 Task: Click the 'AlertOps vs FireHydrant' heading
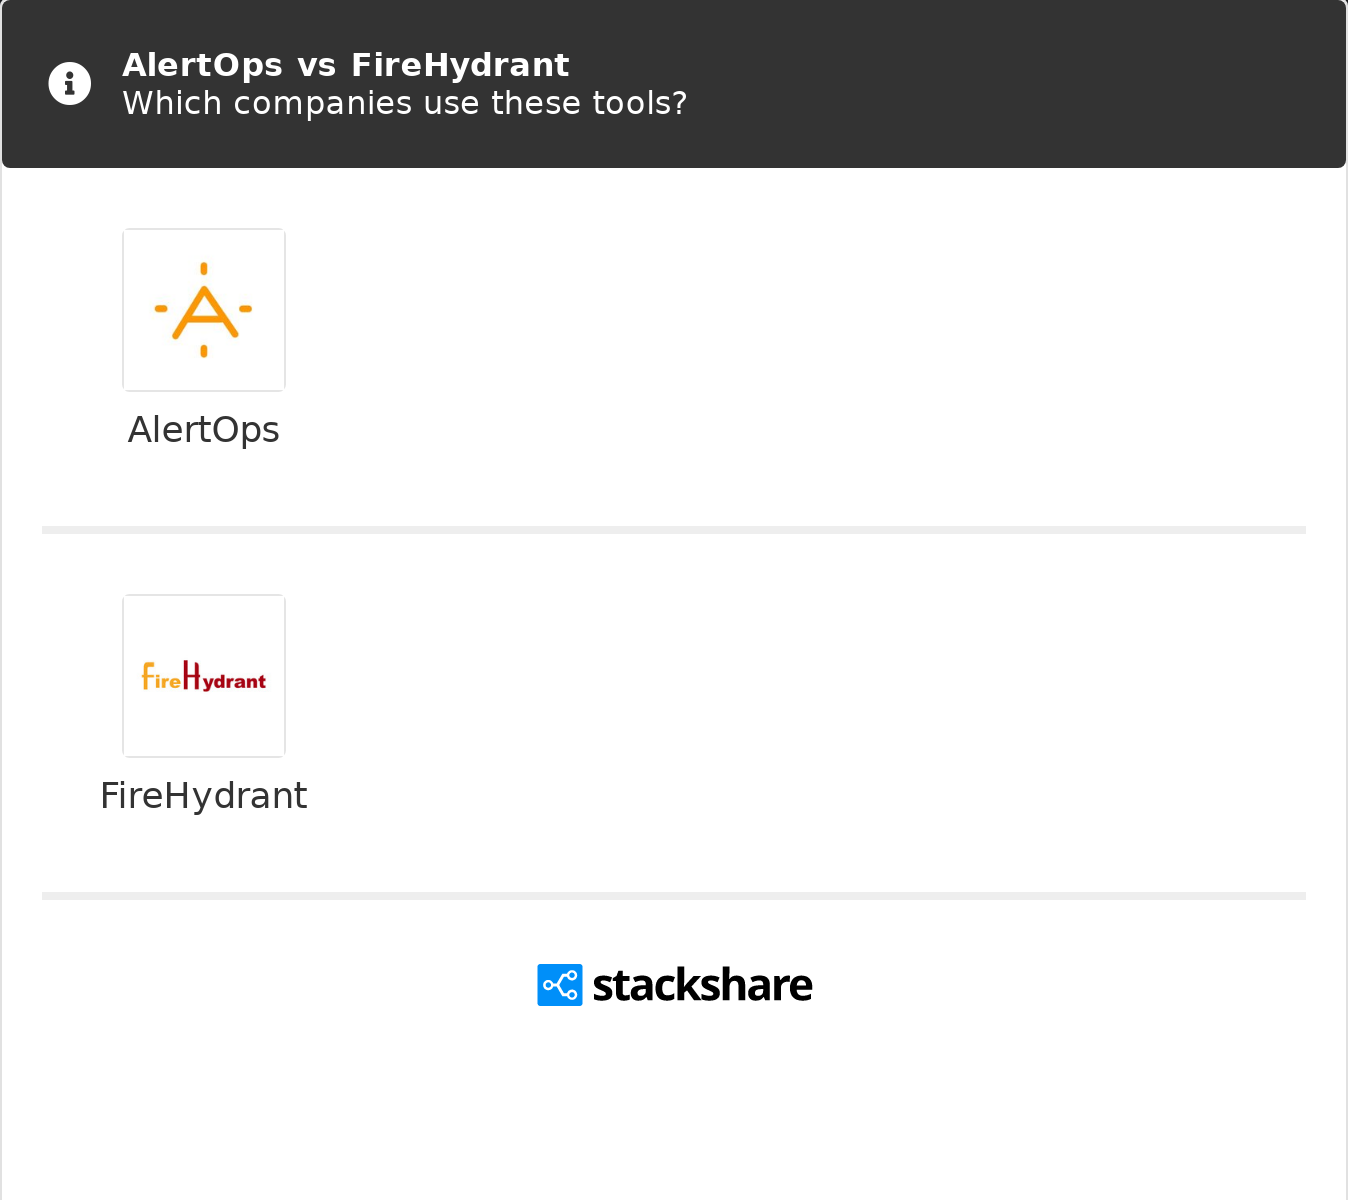click(346, 65)
